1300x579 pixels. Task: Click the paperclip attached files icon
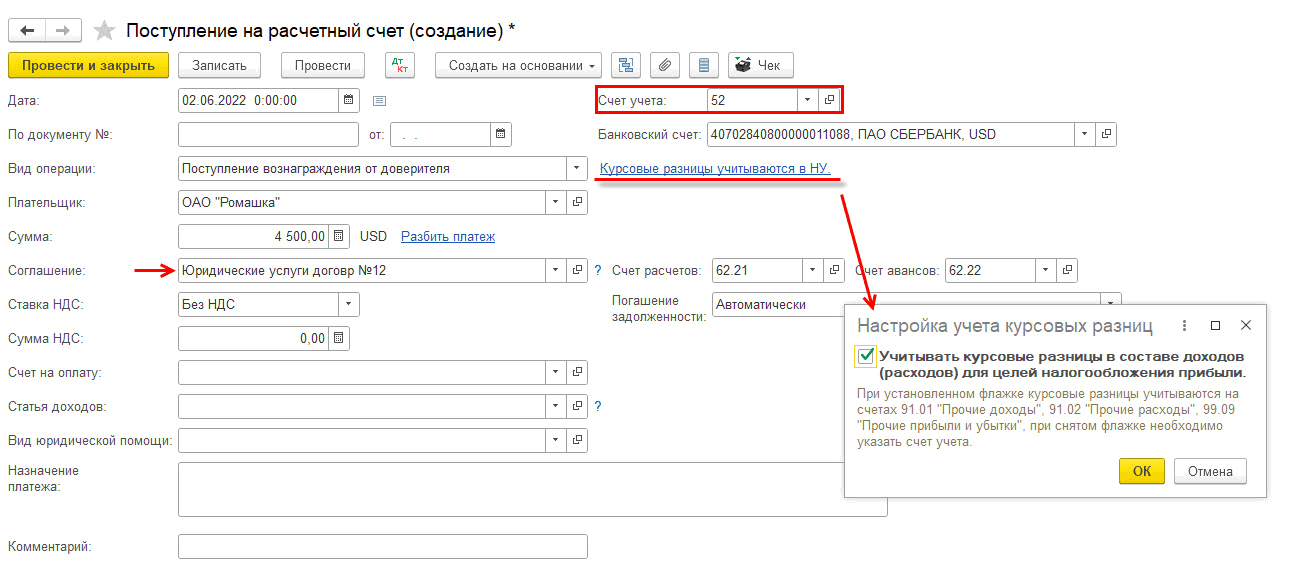point(665,66)
